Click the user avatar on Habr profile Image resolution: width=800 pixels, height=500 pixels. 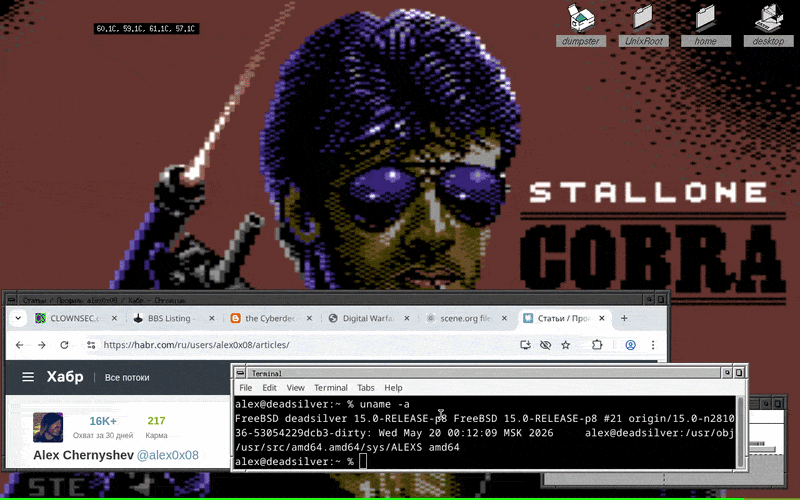coord(48,427)
